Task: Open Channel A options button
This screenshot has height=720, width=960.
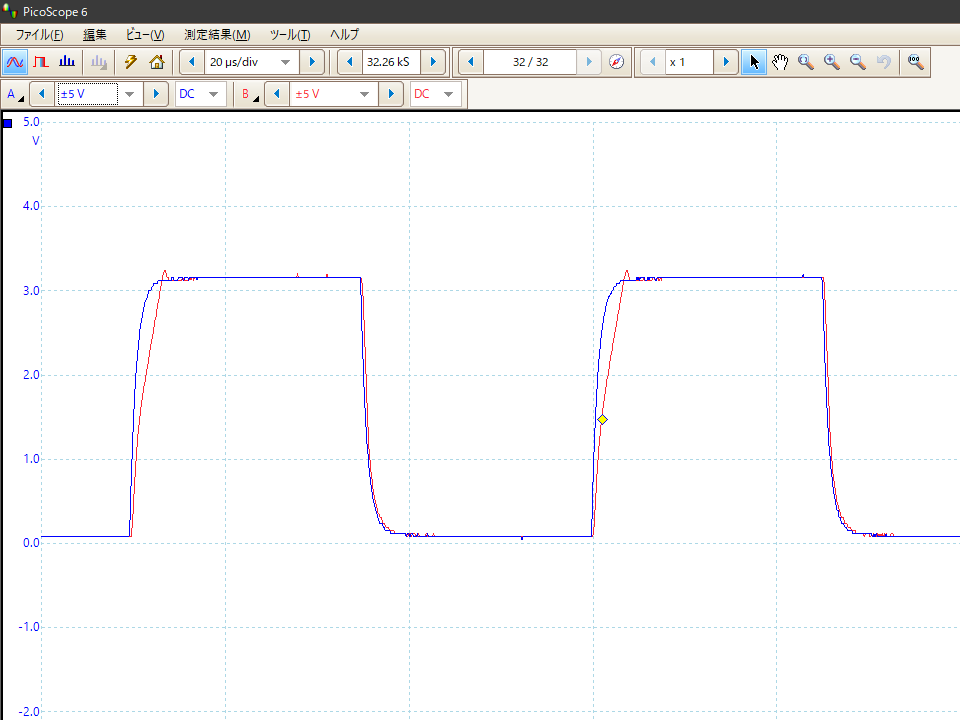Action: point(15,94)
